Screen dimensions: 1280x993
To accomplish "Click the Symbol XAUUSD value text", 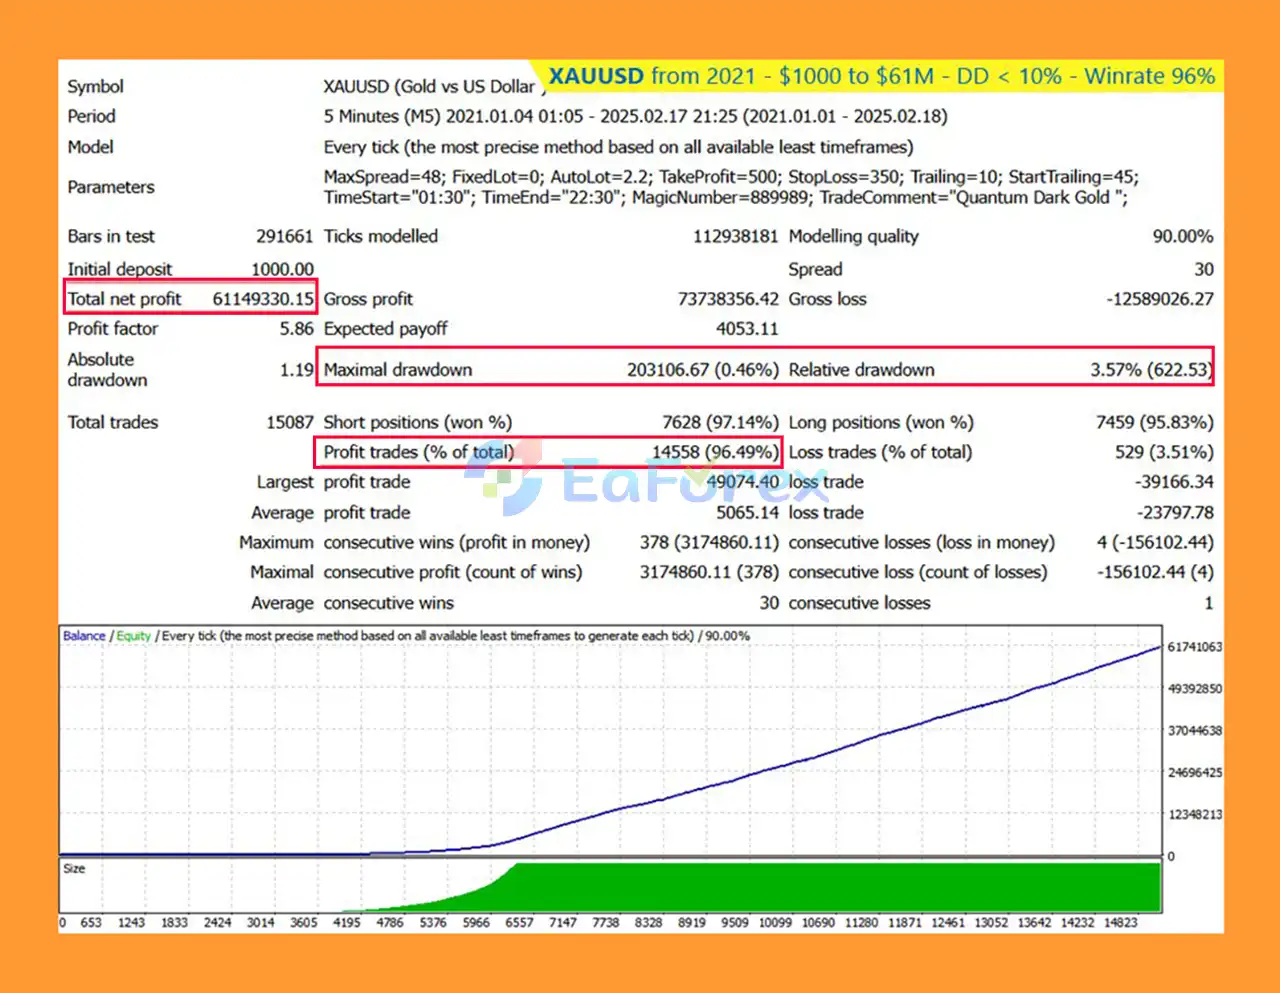I will click(430, 86).
